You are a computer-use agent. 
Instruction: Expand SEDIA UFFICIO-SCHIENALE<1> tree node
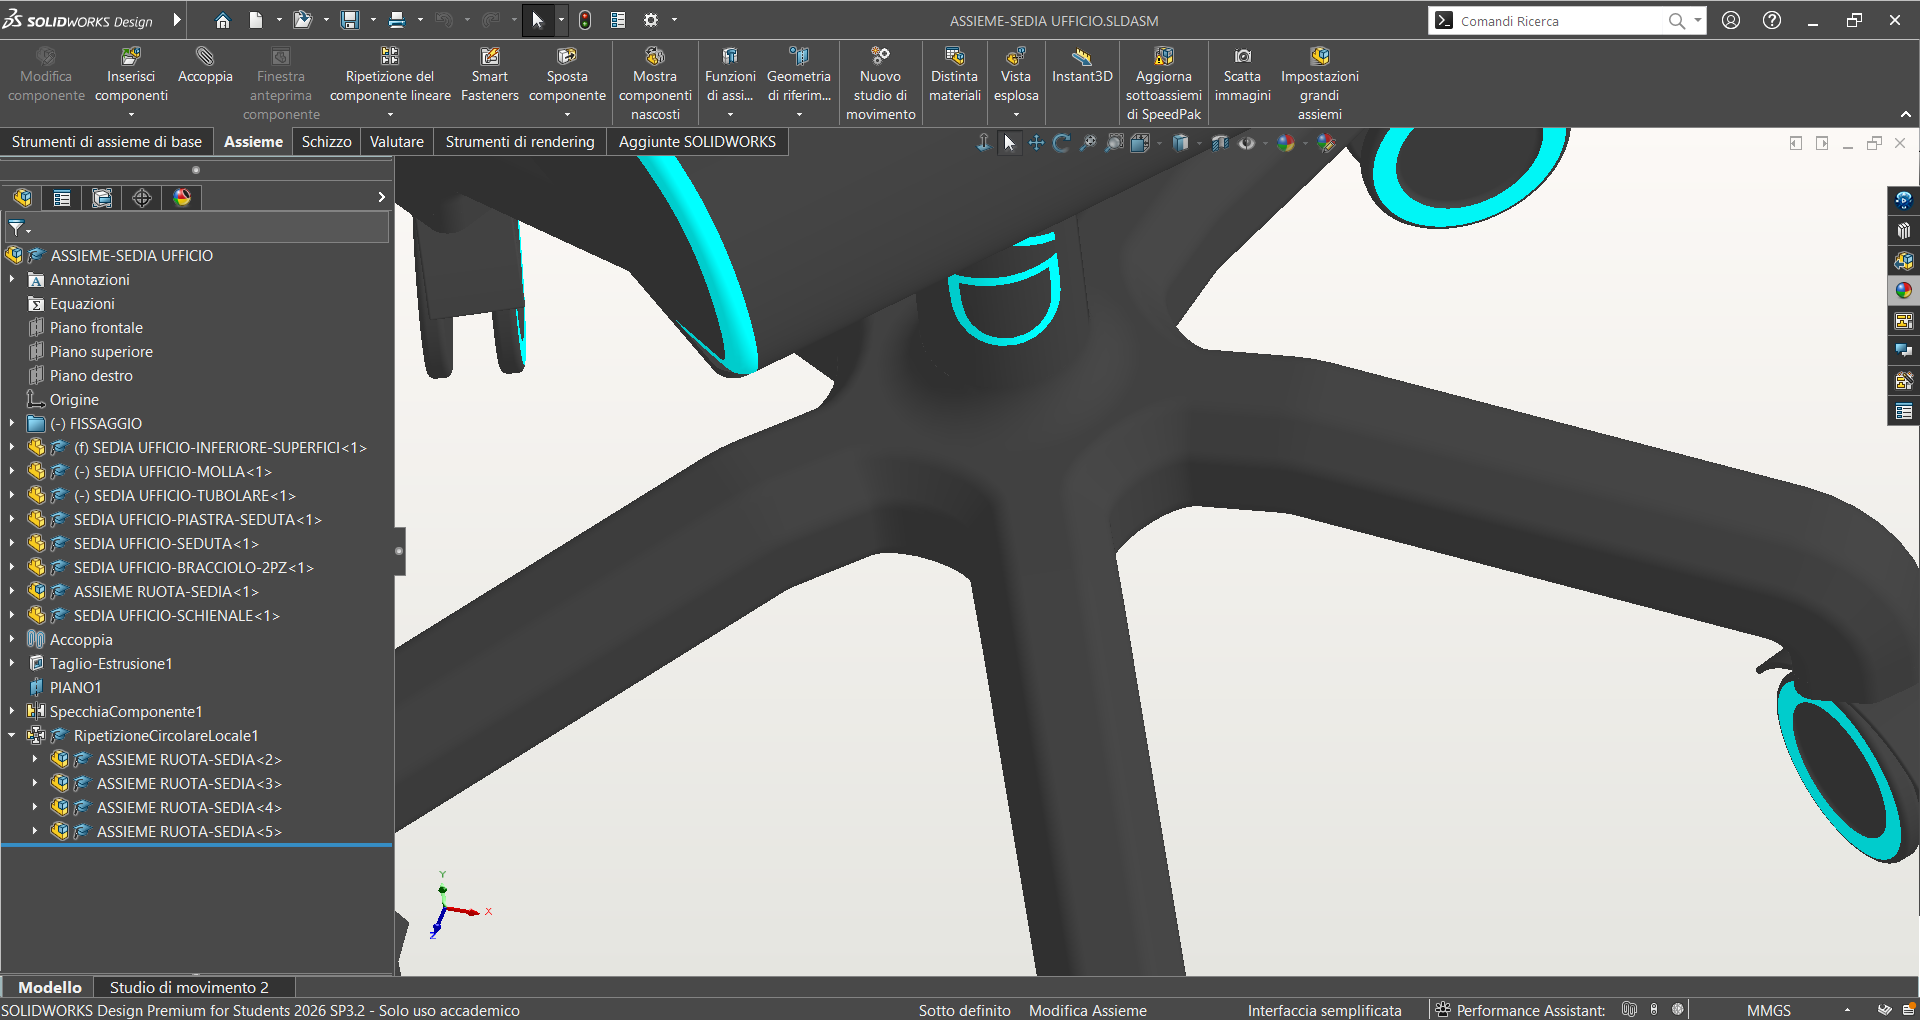point(12,616)
